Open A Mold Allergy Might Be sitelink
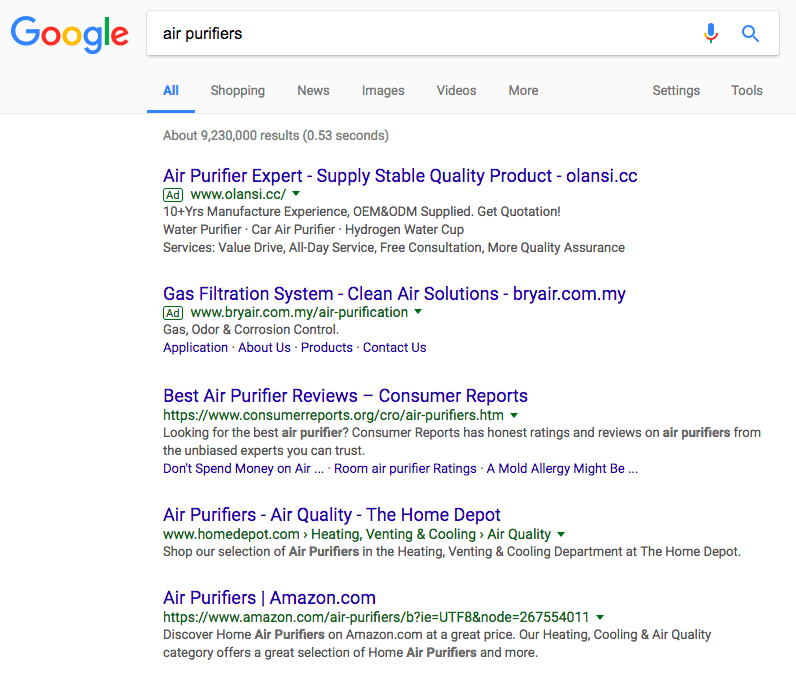 562,468
